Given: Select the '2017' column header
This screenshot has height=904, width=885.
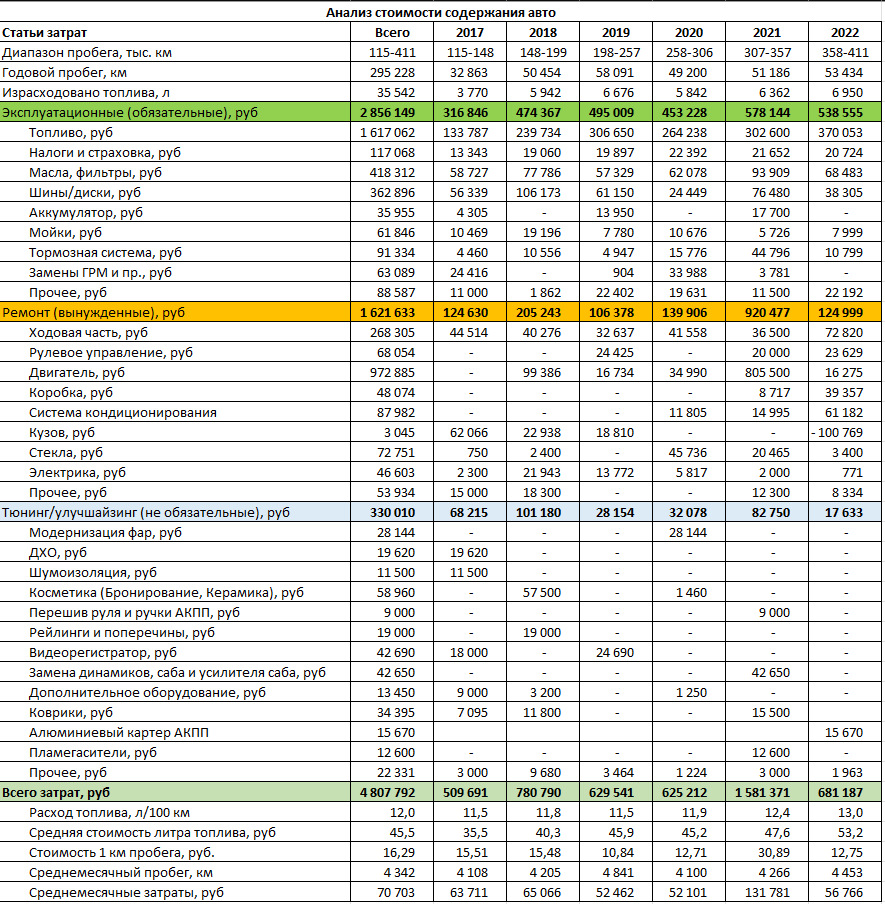Looking at the screenshot, I should point(470,32).
